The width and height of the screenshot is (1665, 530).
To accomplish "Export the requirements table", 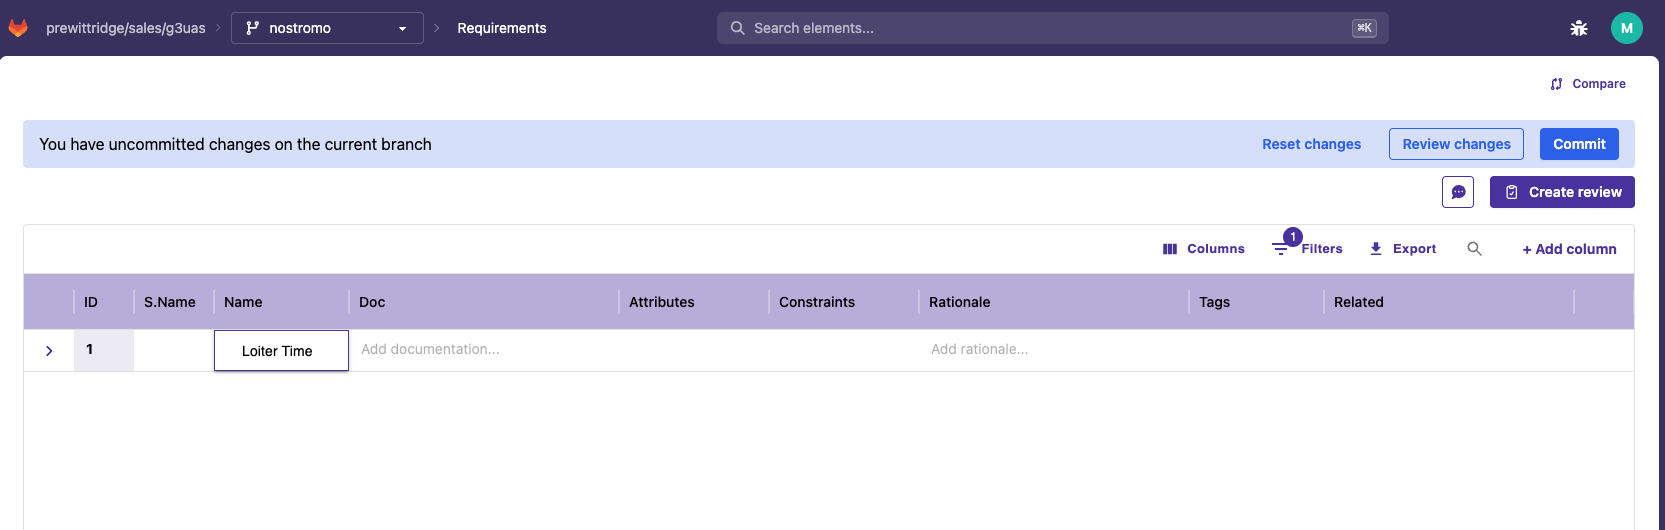I will (x=1402, y=249).
